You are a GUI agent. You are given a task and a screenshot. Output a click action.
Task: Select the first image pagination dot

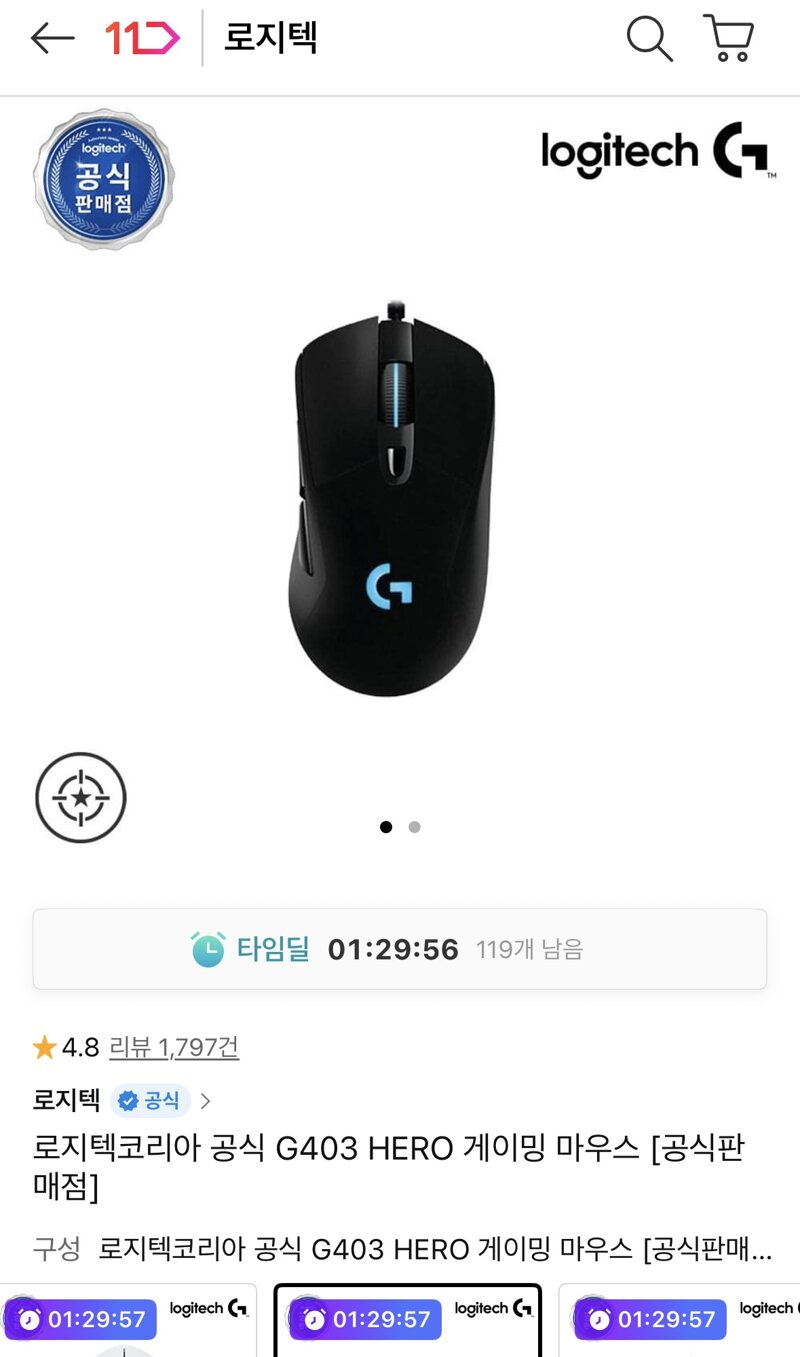tap(386, 827)
